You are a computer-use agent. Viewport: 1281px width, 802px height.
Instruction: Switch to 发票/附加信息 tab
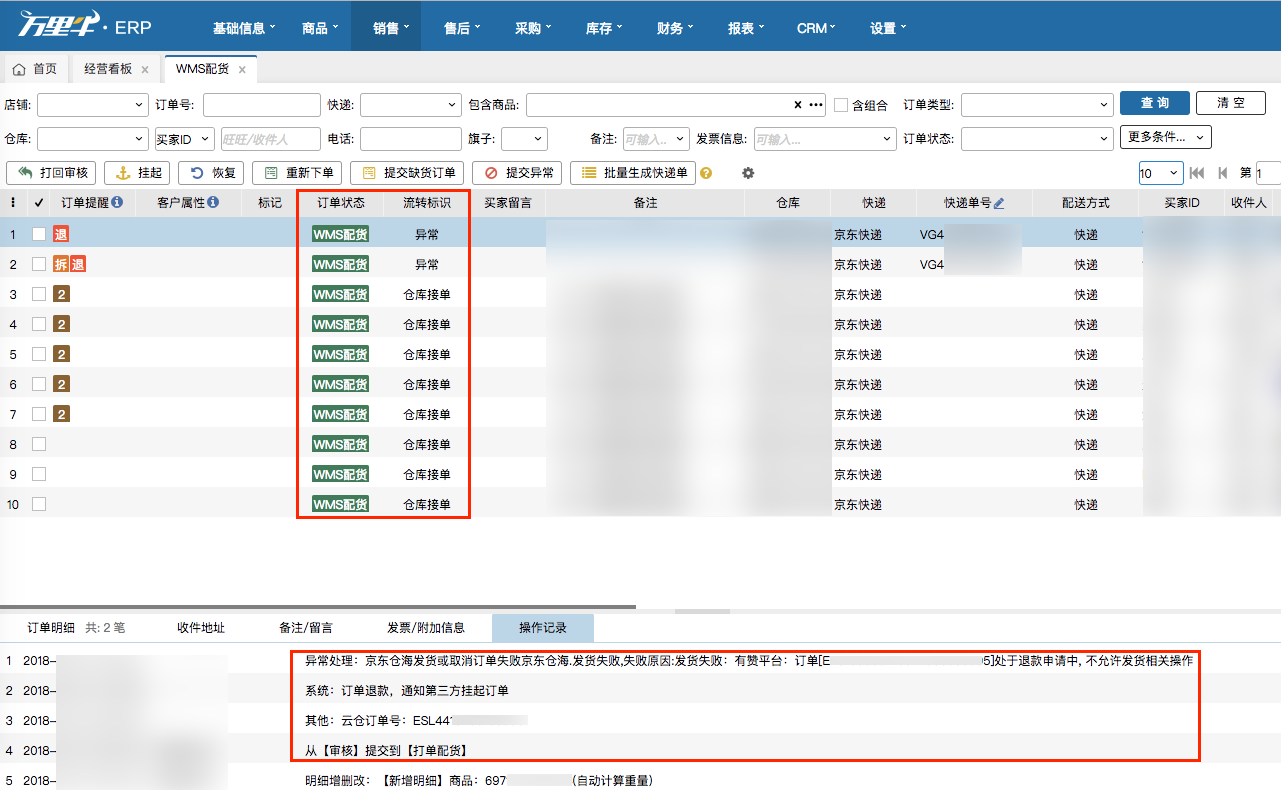(x=426, y=628)
